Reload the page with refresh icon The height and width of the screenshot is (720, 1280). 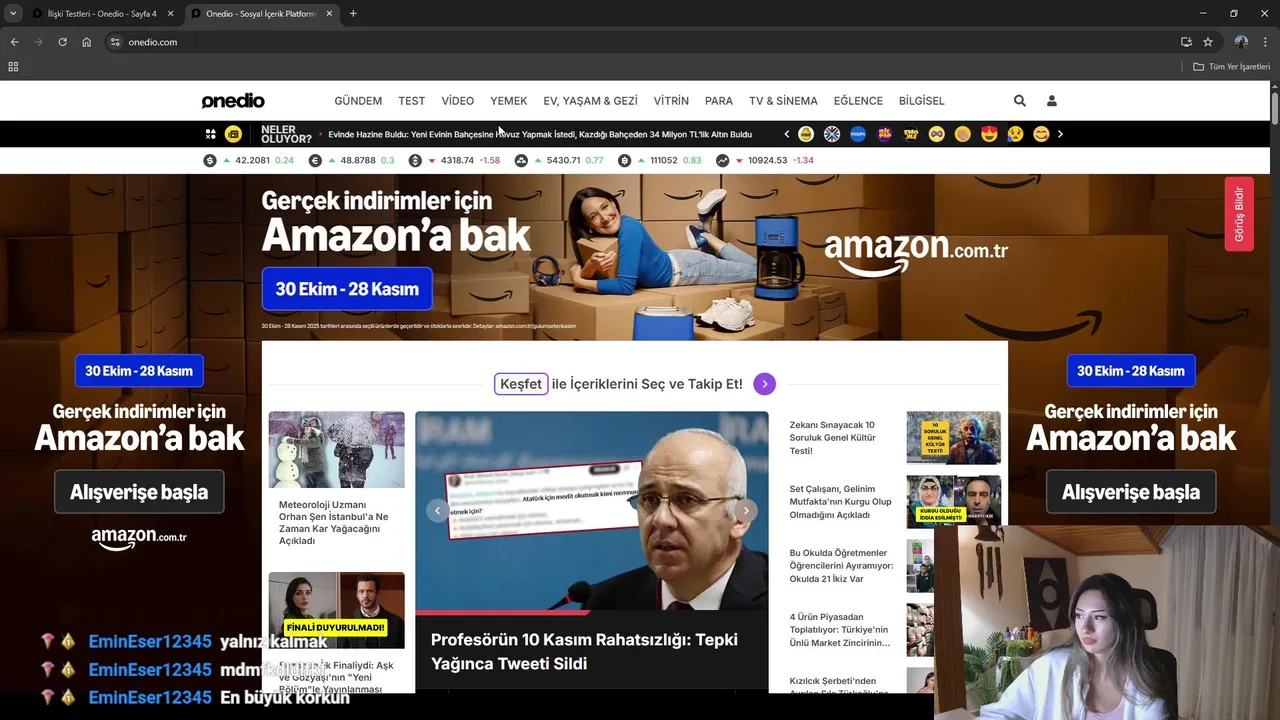(62, 42)
